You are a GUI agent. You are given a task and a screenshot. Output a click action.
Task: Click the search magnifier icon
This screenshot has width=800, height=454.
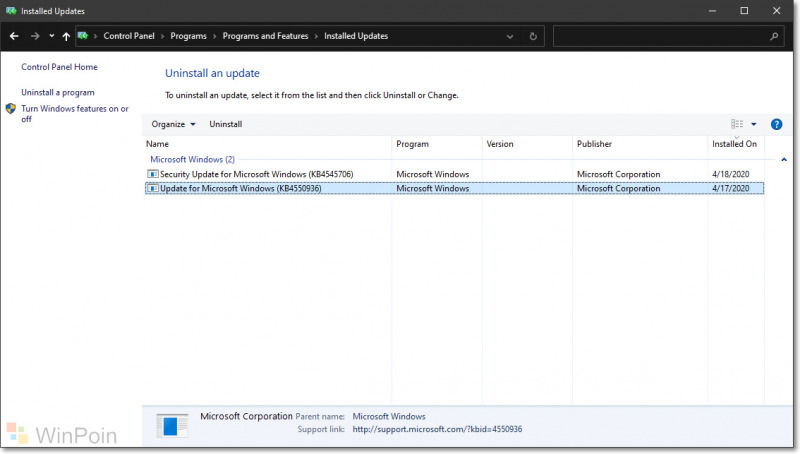(x=774, y=36)
